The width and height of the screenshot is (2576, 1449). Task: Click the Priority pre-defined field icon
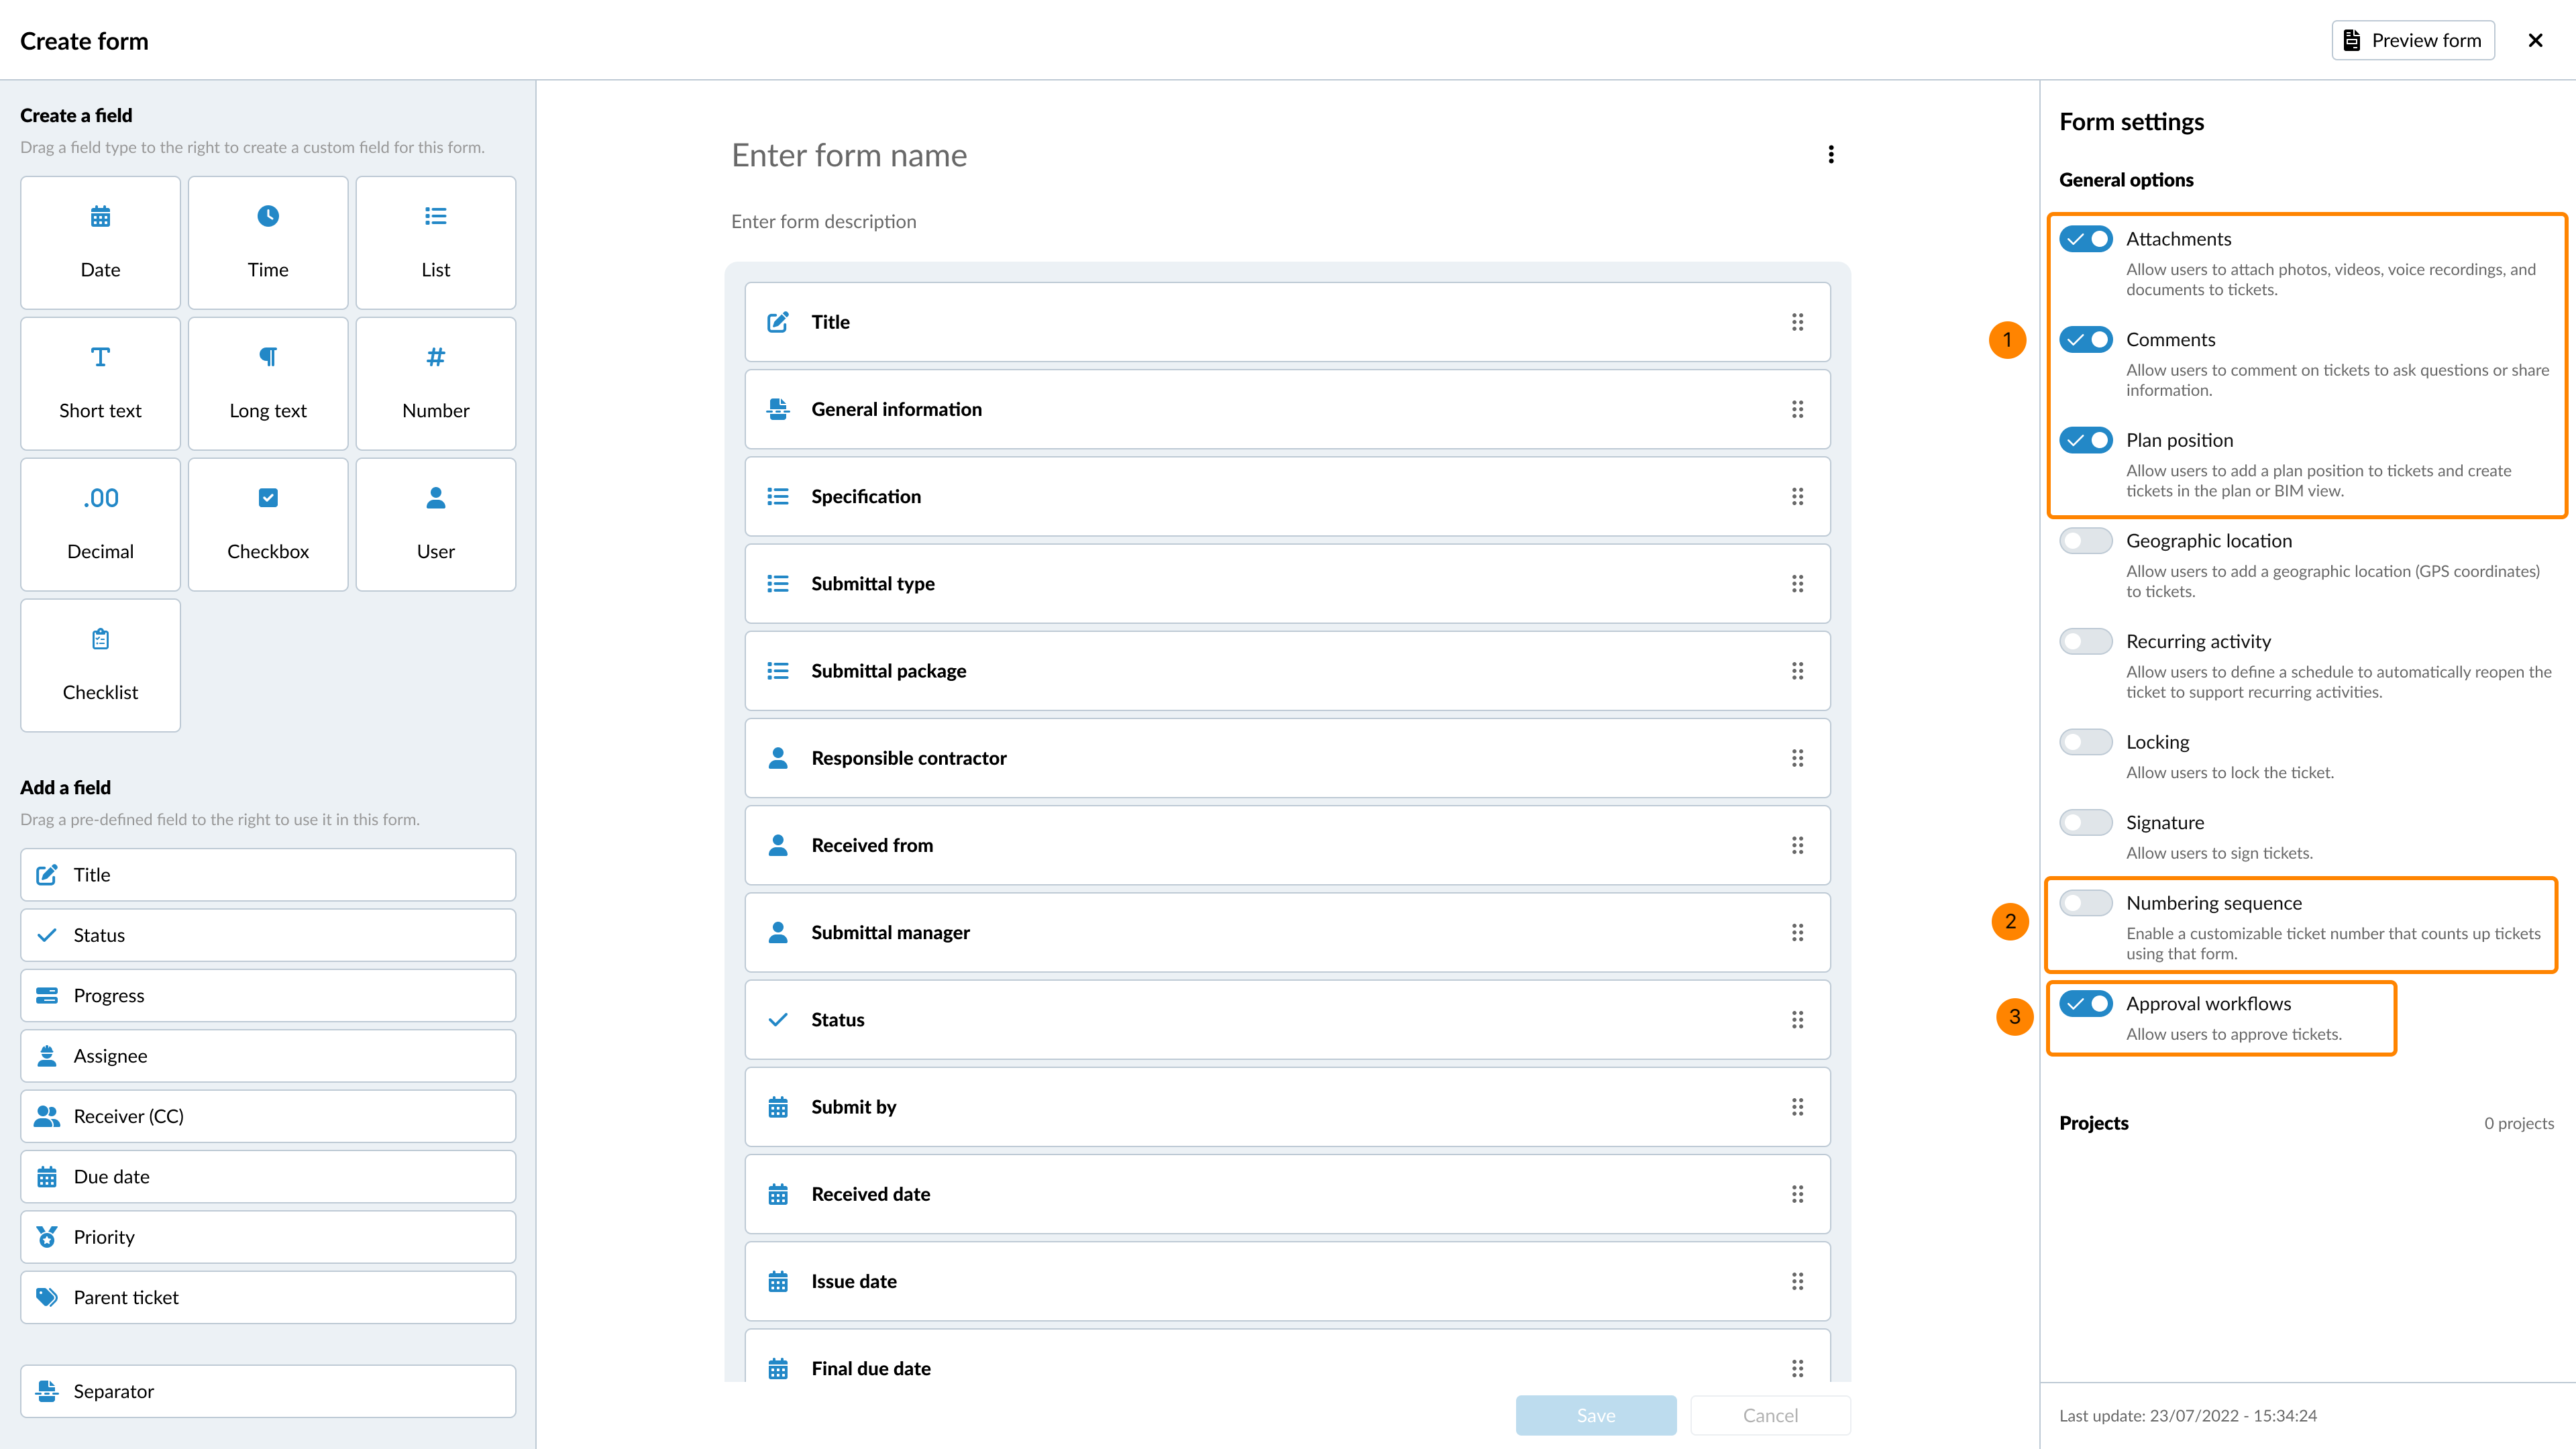[47, 1237]
